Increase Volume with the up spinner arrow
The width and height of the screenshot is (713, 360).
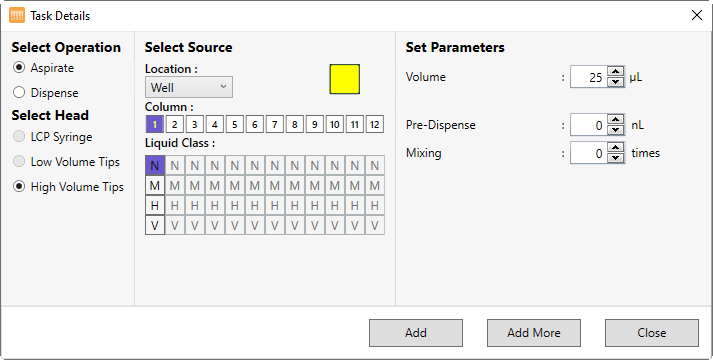coord(616,72)
